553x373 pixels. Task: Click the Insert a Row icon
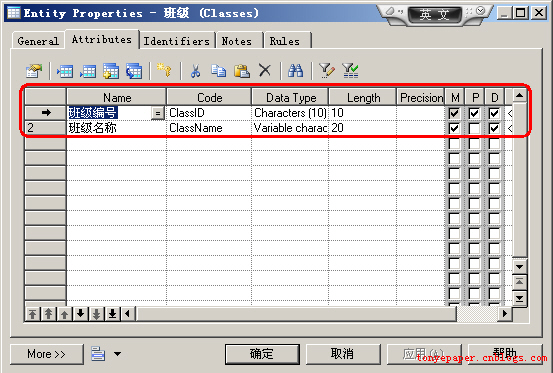coord(65,71)
